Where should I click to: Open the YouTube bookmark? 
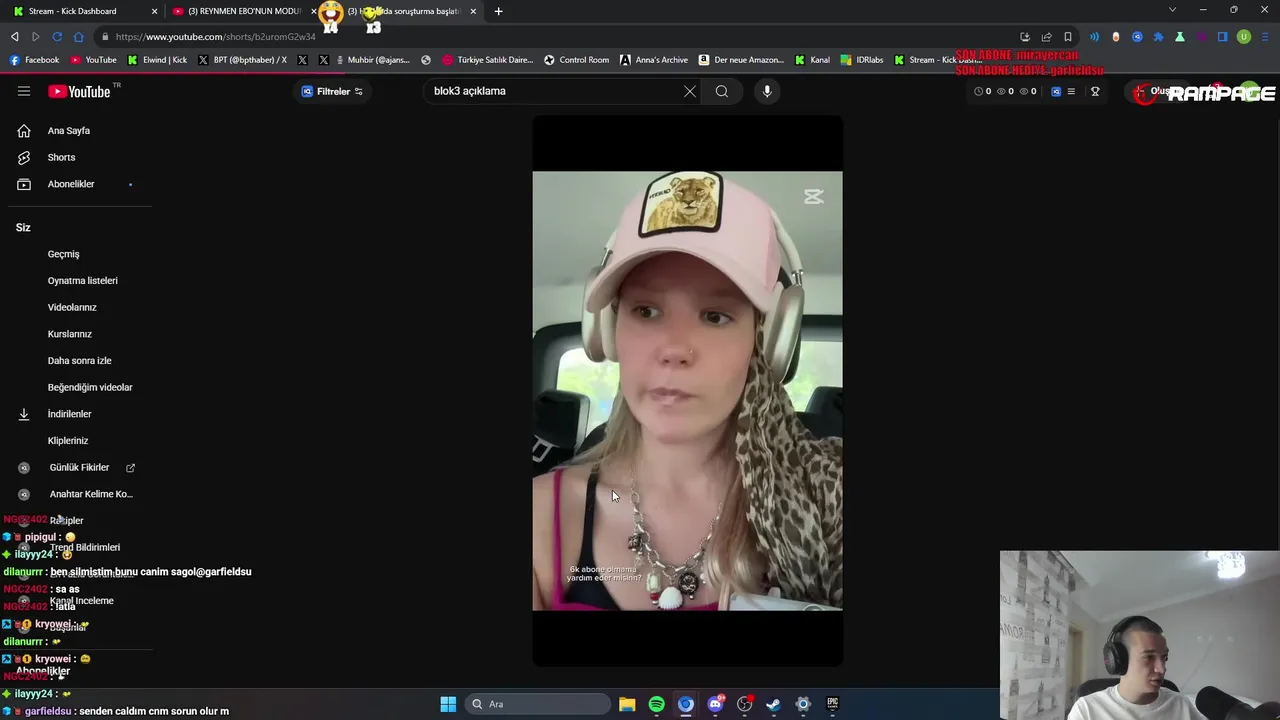pyautogui.click(x=94, y=60)
